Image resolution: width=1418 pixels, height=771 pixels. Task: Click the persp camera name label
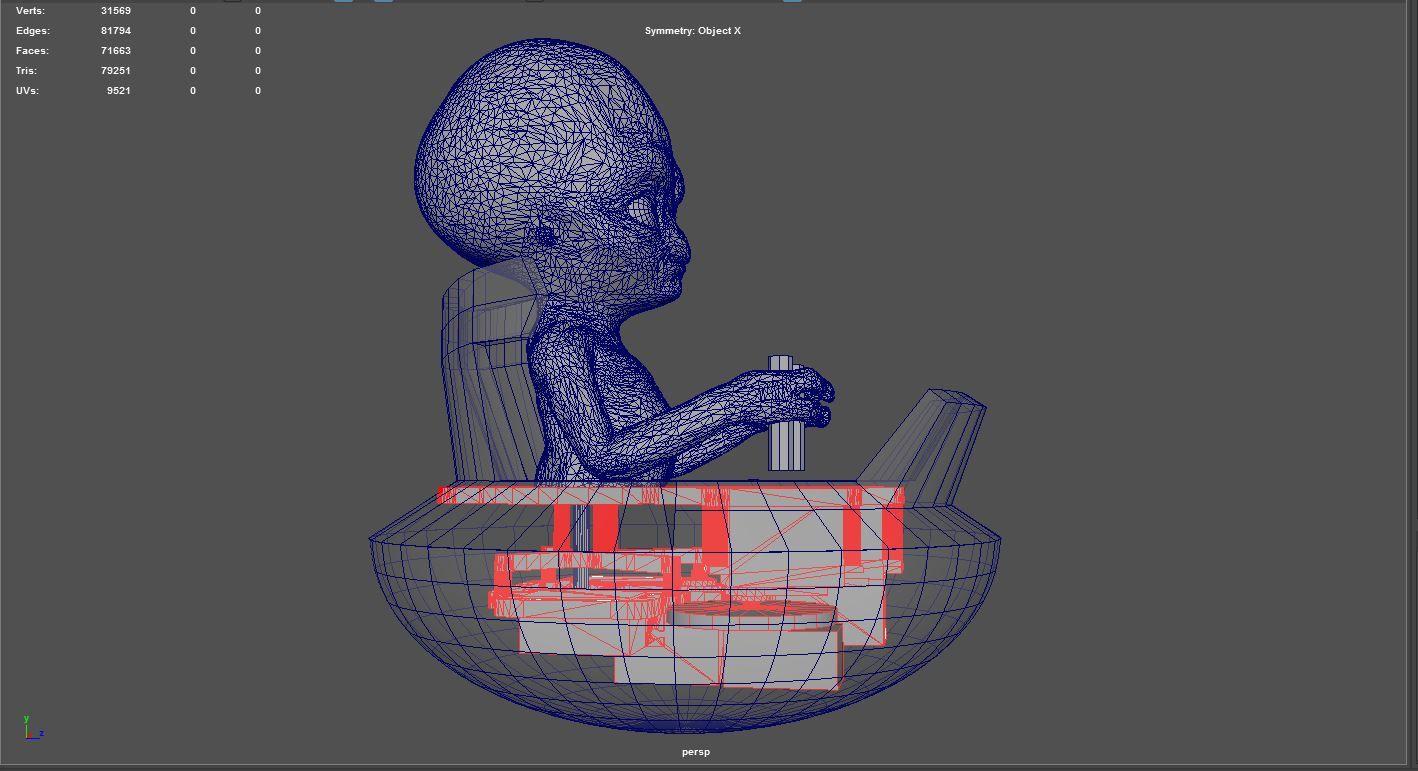[x=696, y=752]
